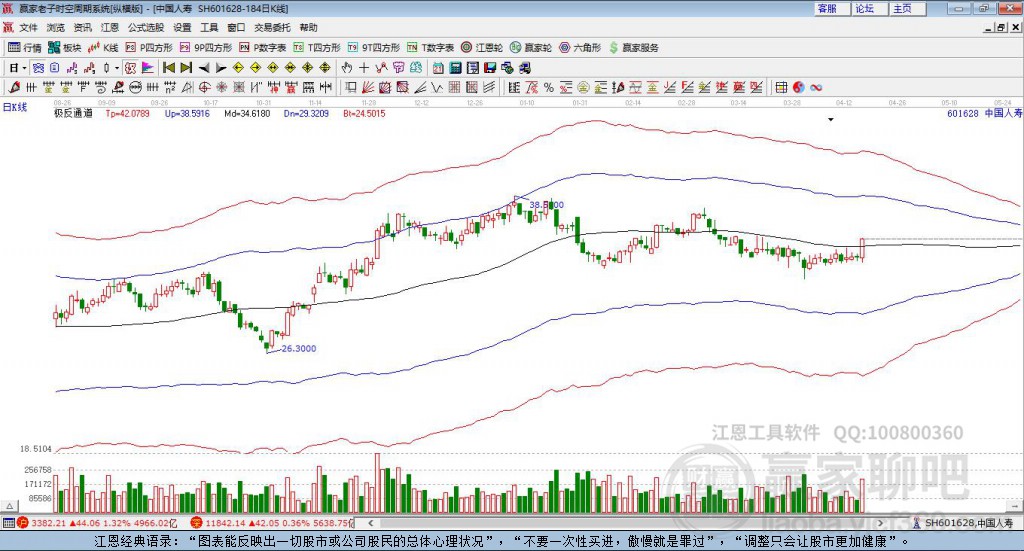1024x551 pixels.
Task: Click the 主页 homepage button
Action: (x=907, y=8)
